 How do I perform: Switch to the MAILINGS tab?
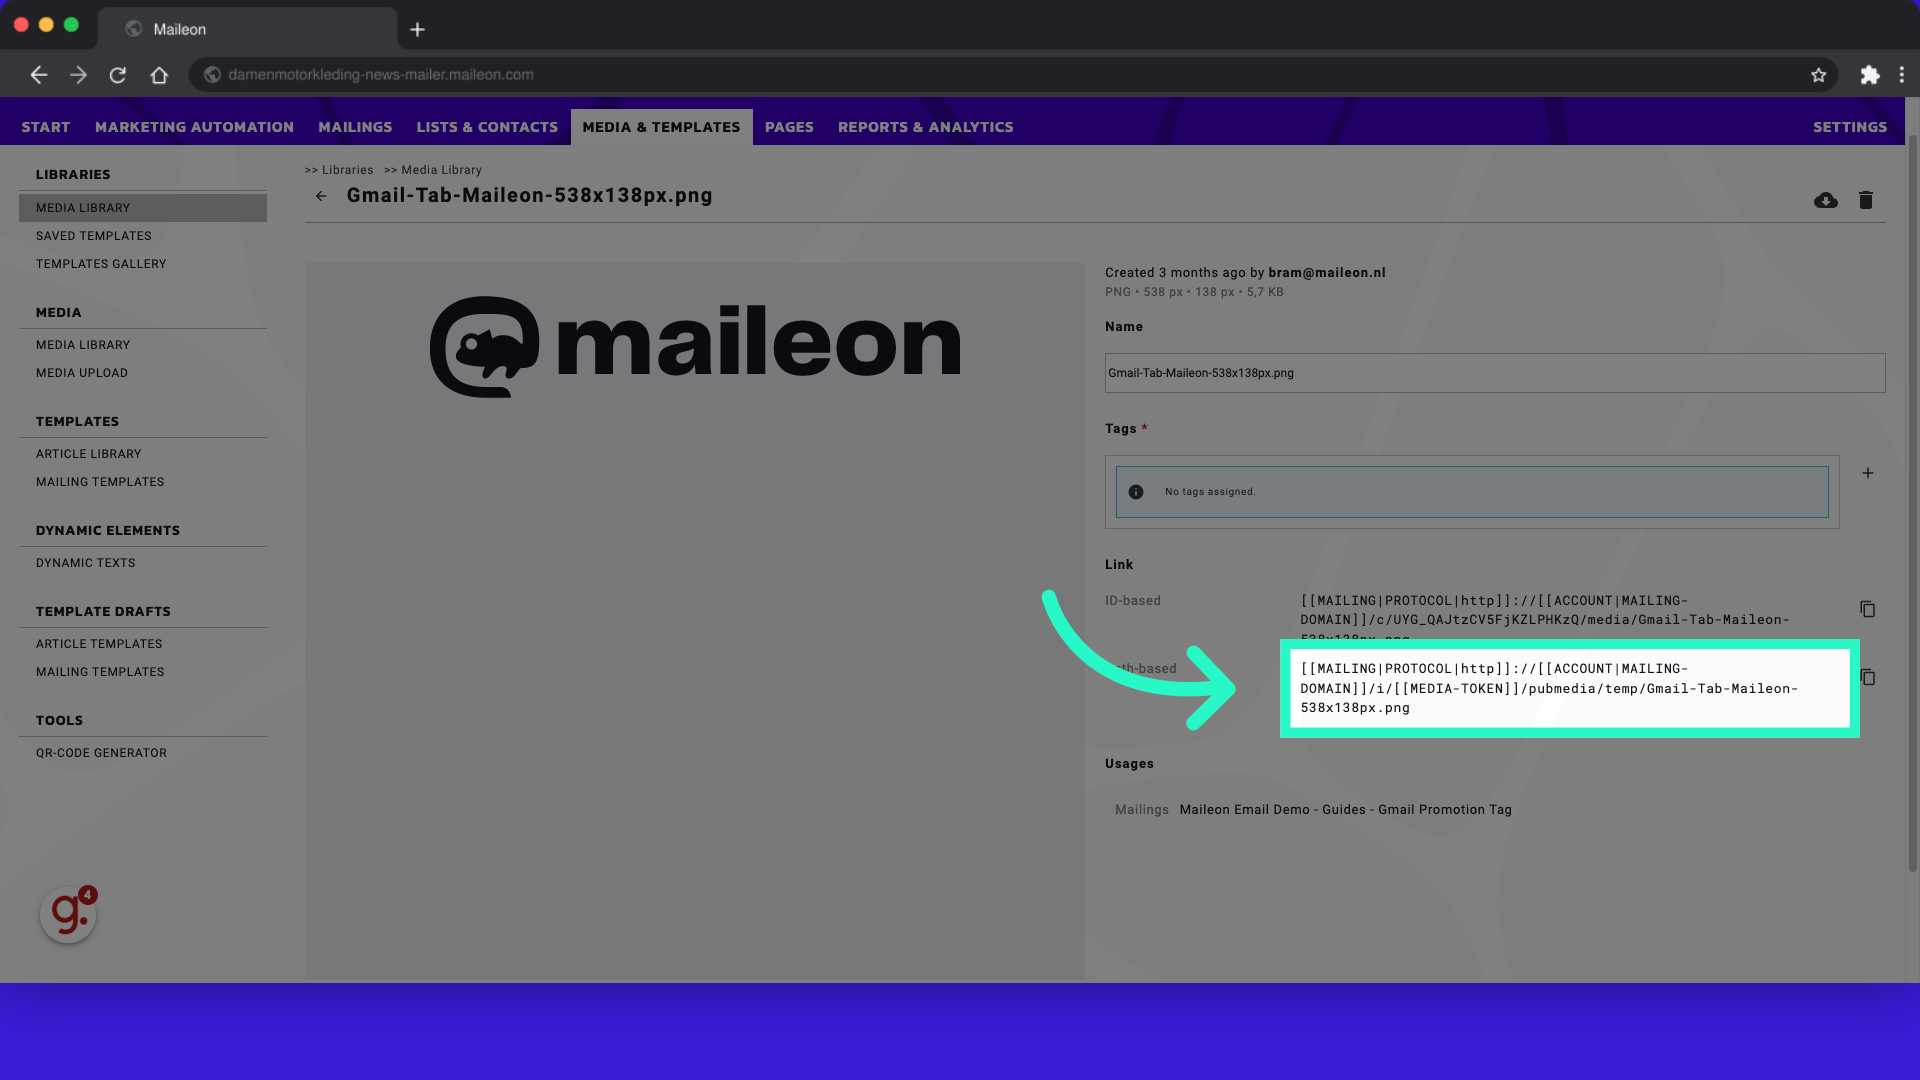355,127
